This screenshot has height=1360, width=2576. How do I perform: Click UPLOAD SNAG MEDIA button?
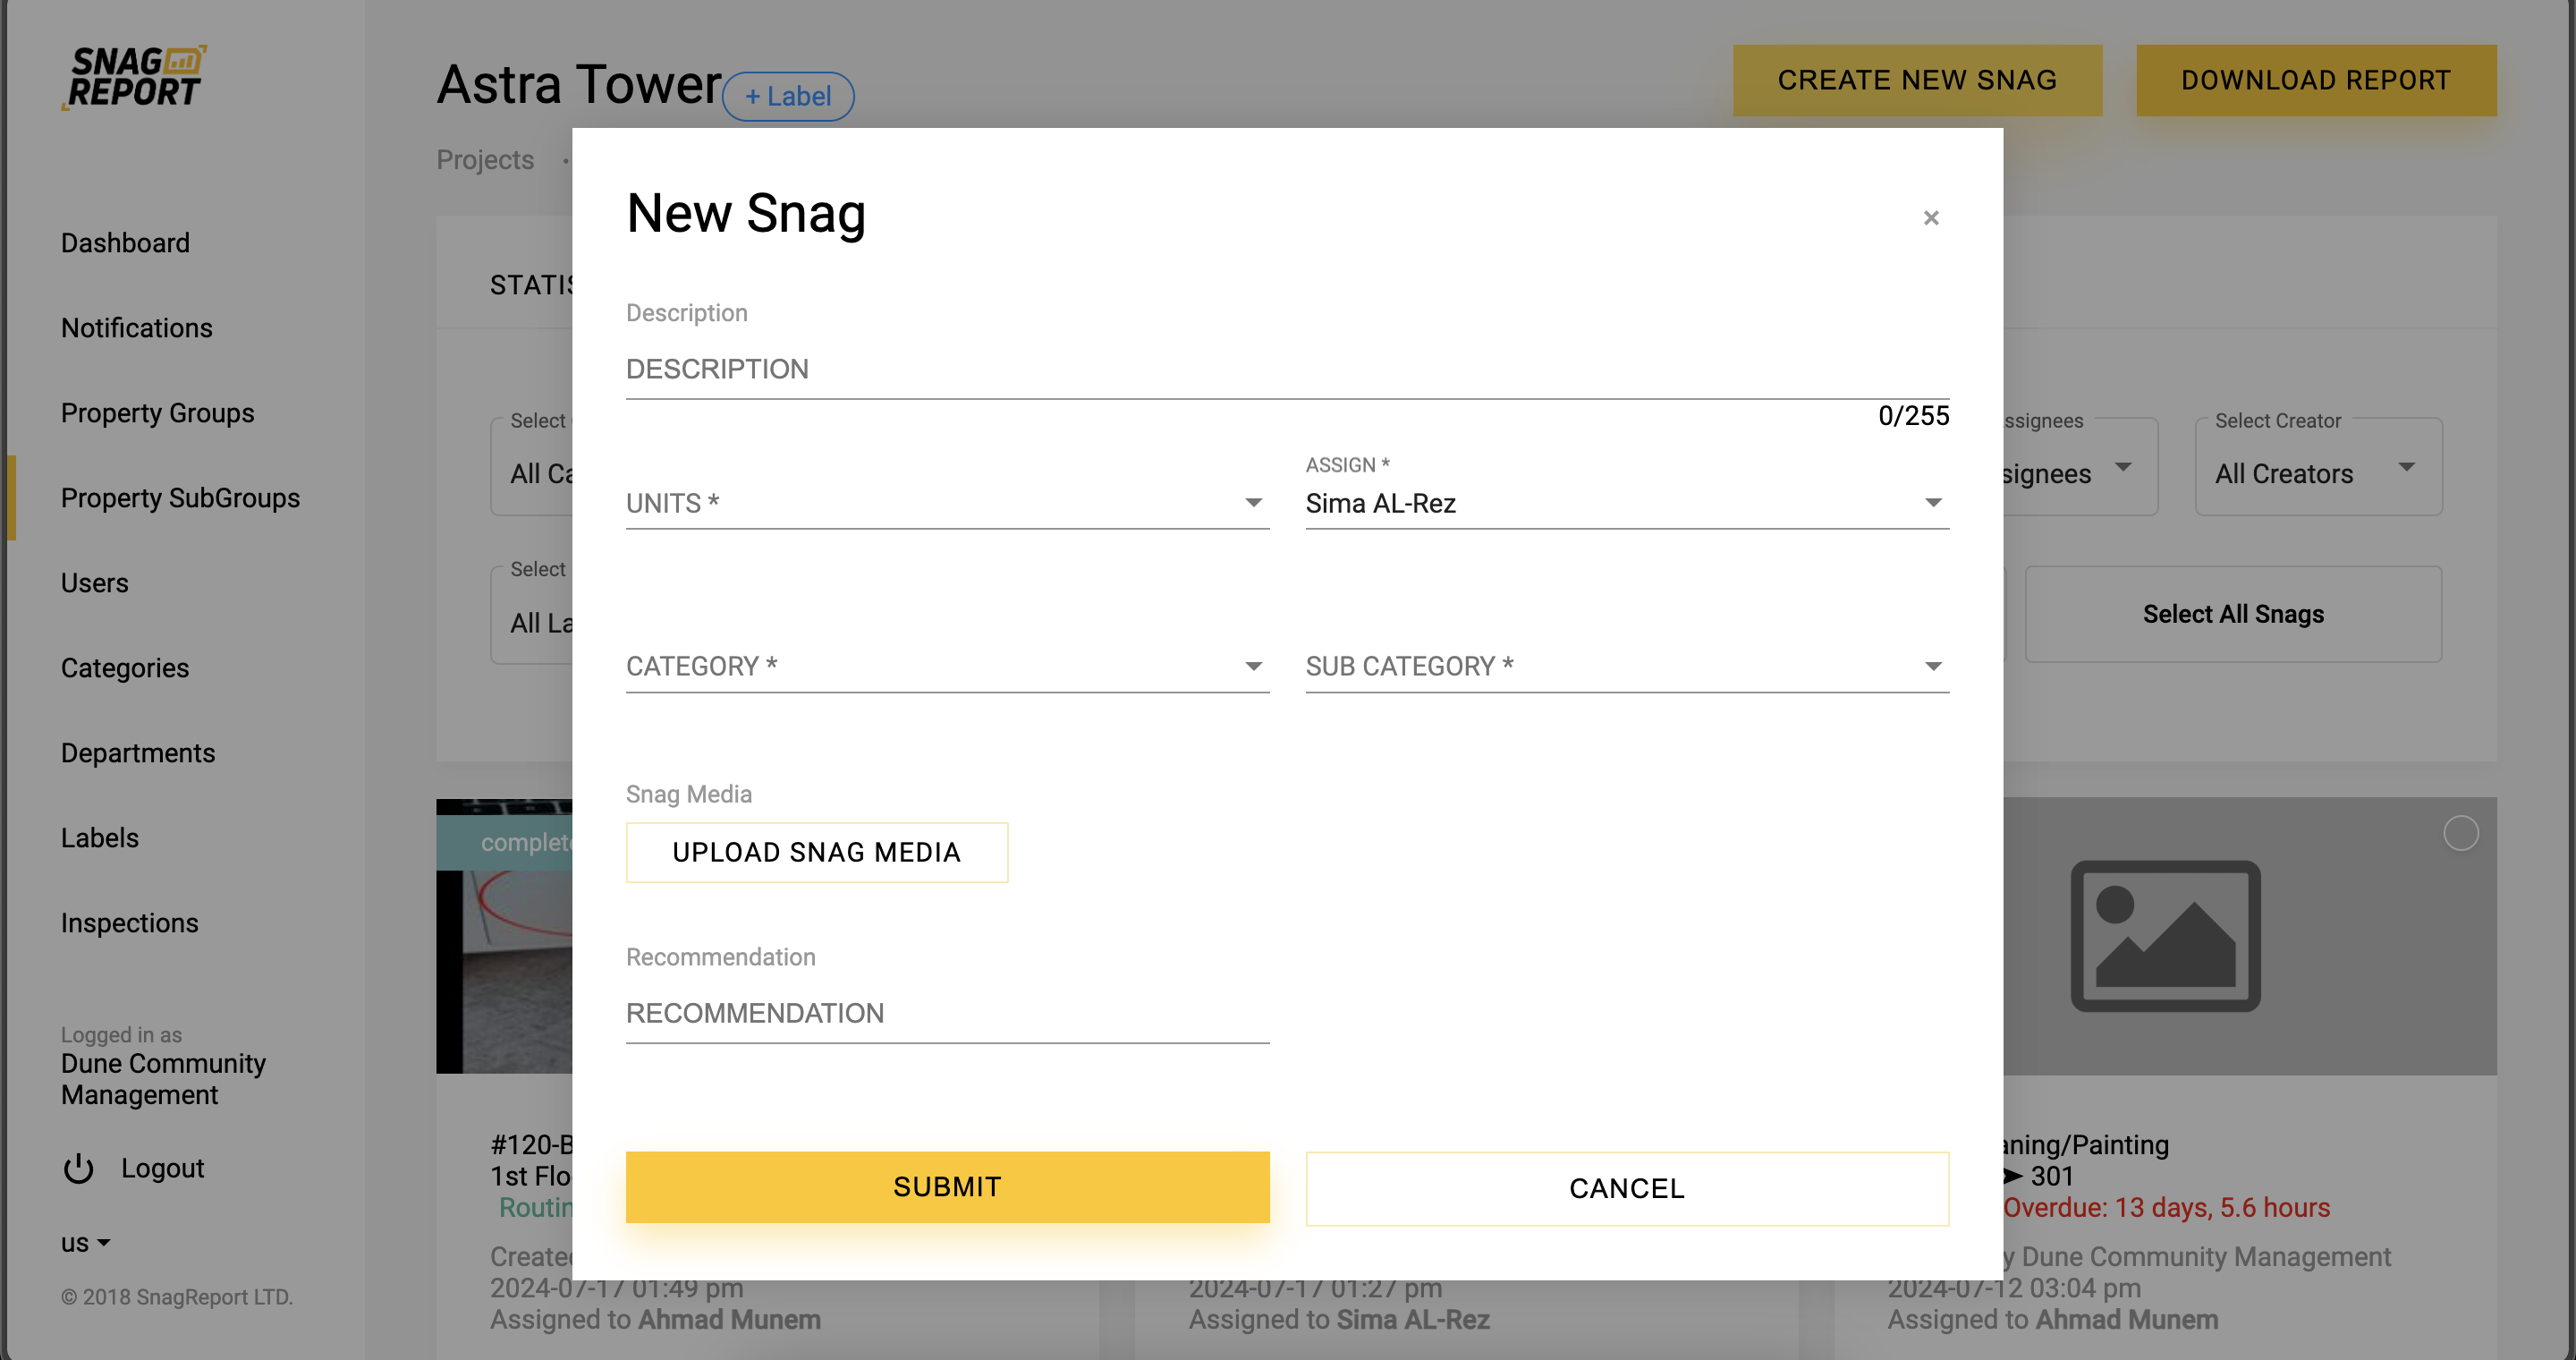pyautogui.click(x=816, y=852)
